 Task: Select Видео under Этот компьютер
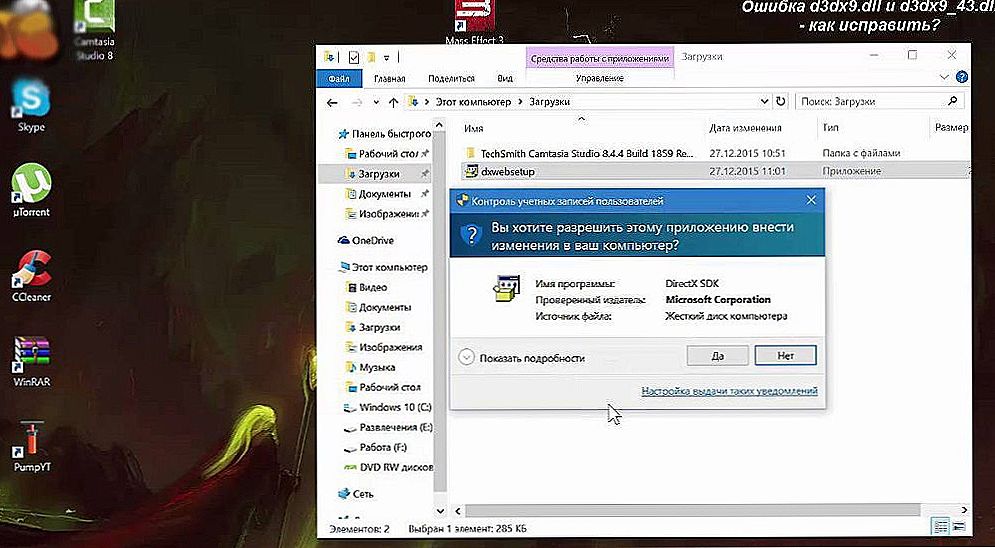(366, 287)
